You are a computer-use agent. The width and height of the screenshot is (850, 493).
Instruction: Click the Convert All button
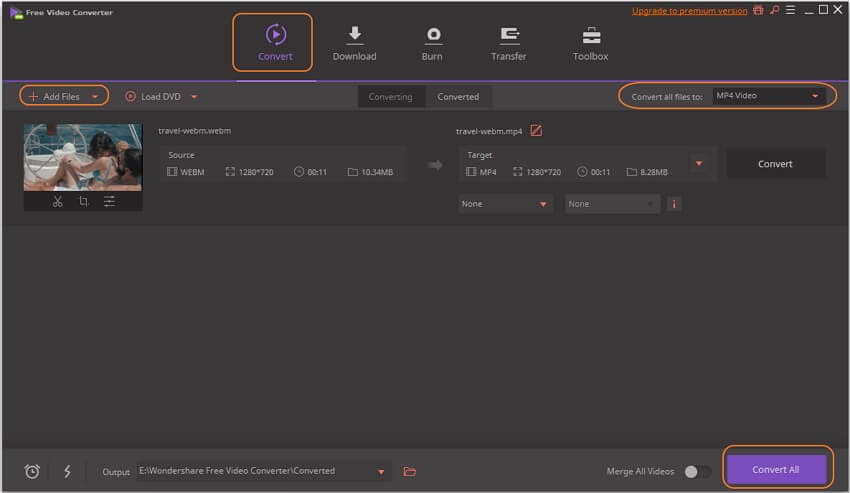tap(776, 470)
